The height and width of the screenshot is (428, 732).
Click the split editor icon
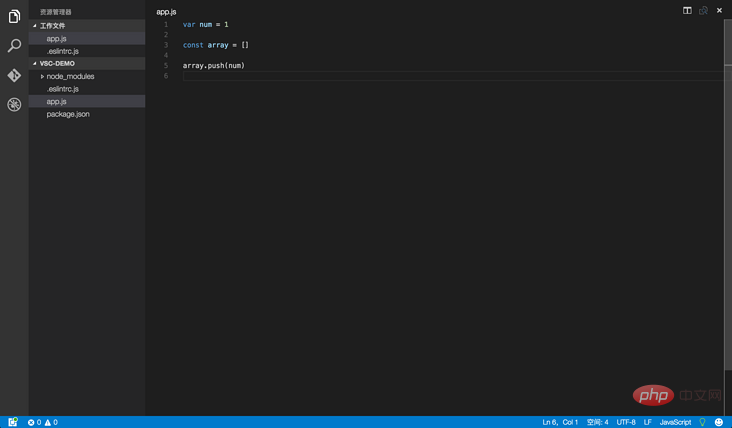(687, 11)
